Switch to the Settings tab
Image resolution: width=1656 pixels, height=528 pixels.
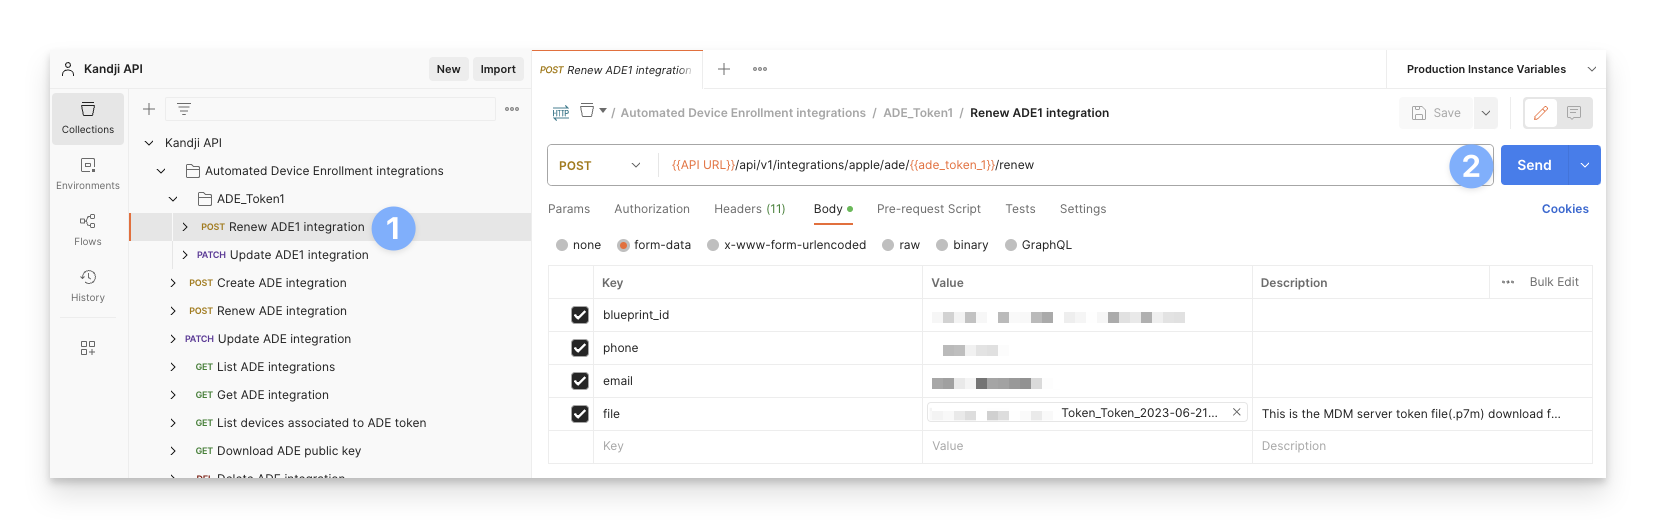[x=1083, y=209]
